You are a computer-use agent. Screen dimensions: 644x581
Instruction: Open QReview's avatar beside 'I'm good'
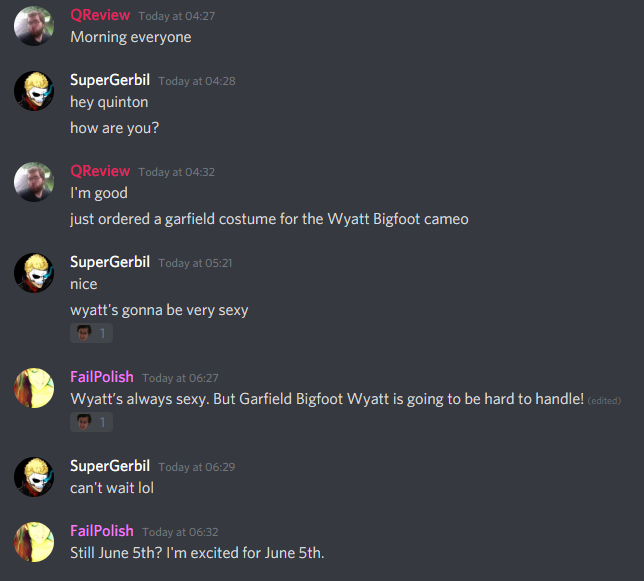pyautogui.click(x=34, y=182)
